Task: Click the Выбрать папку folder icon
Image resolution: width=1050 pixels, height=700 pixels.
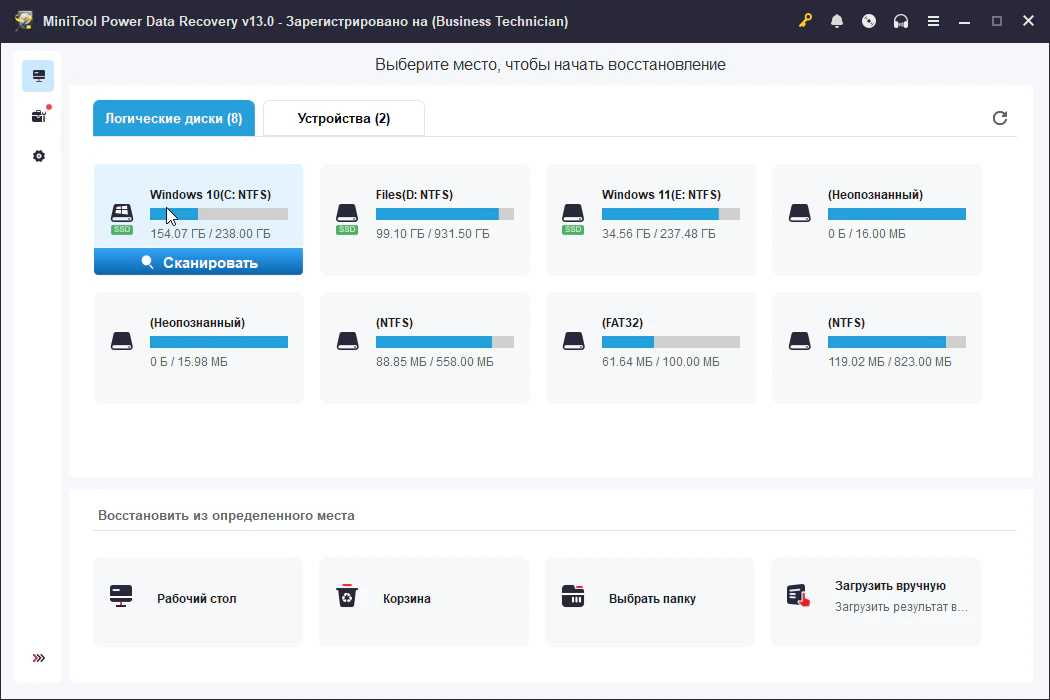Action: [573, 596]
